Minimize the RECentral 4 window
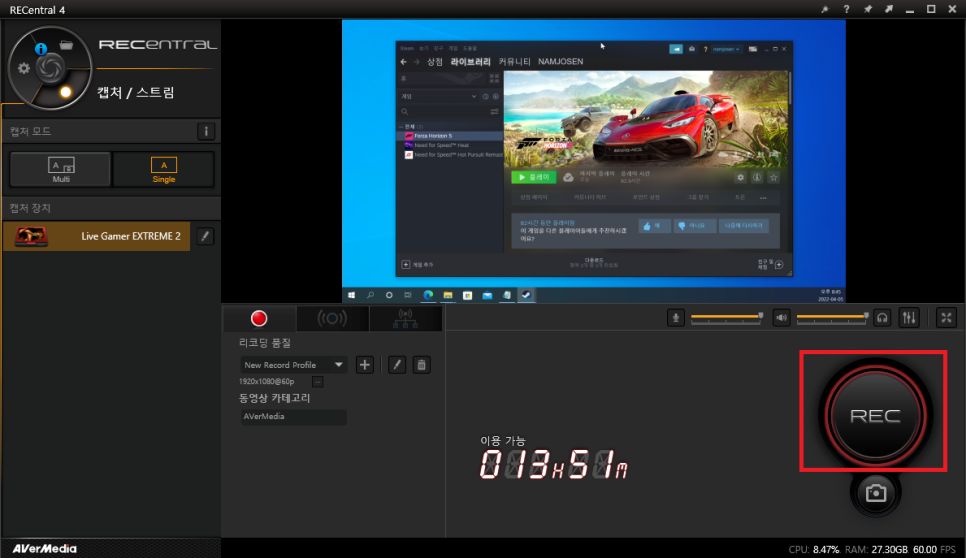 coord(909,9)
